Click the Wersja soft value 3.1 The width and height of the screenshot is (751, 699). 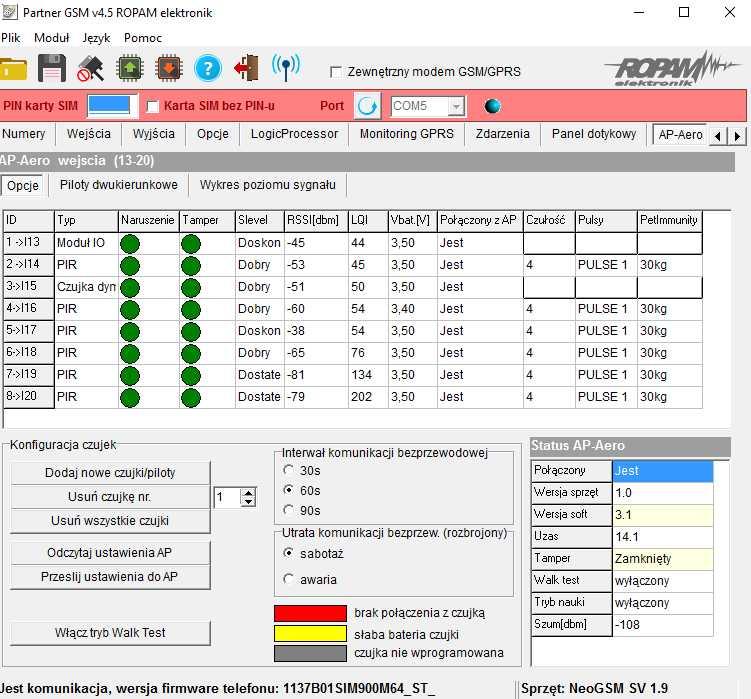663,515
